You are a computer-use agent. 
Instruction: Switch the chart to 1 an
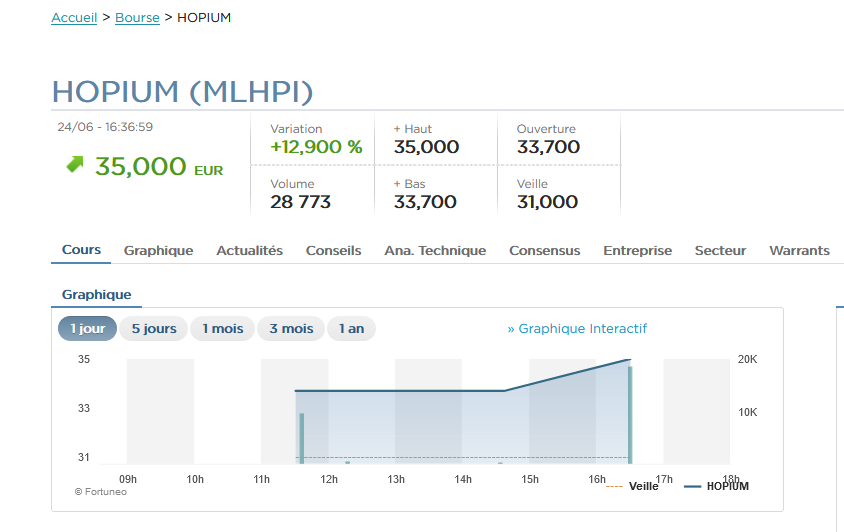tap(351, 328)
